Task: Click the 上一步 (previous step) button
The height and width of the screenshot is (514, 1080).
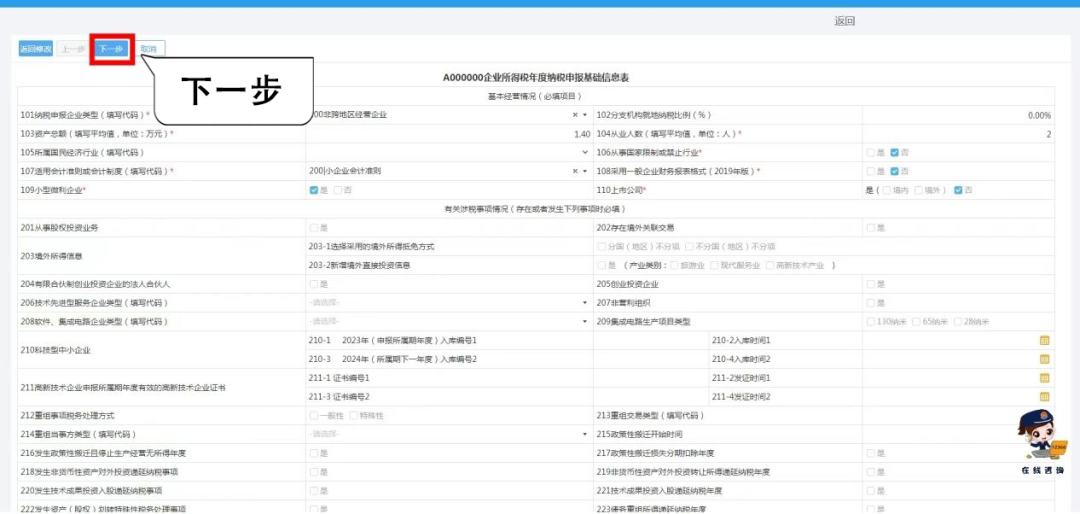Action: tap(72, 49)
